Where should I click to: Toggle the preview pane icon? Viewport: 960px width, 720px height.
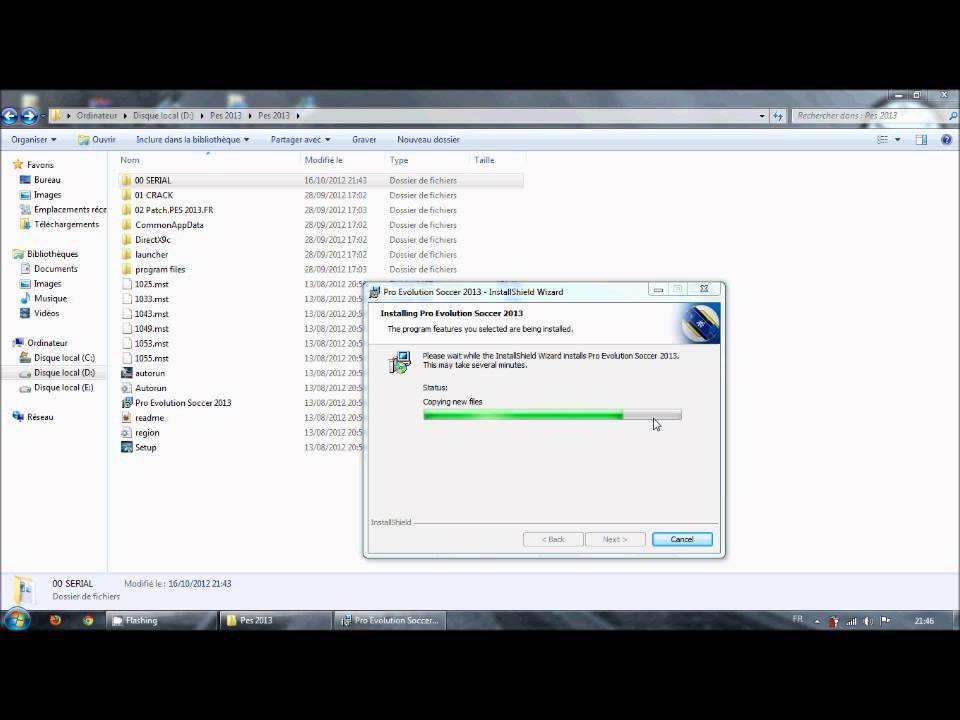click(921, 140)
